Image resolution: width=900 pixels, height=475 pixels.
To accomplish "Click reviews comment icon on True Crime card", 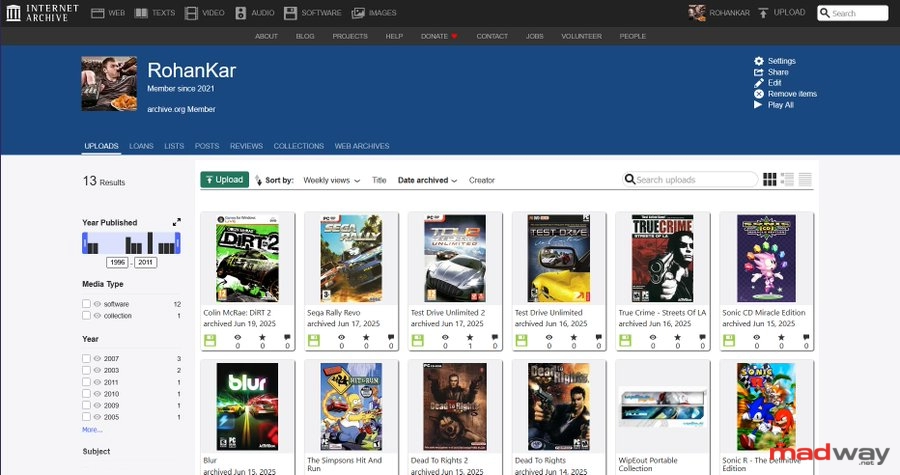I will click(703, 338).
